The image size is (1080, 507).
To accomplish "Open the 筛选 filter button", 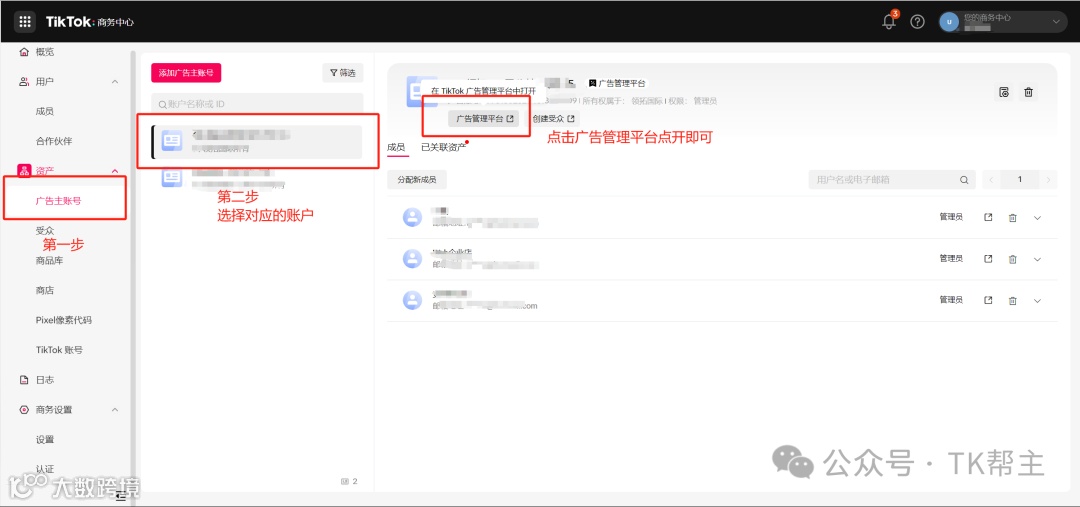I will [342, 73].
